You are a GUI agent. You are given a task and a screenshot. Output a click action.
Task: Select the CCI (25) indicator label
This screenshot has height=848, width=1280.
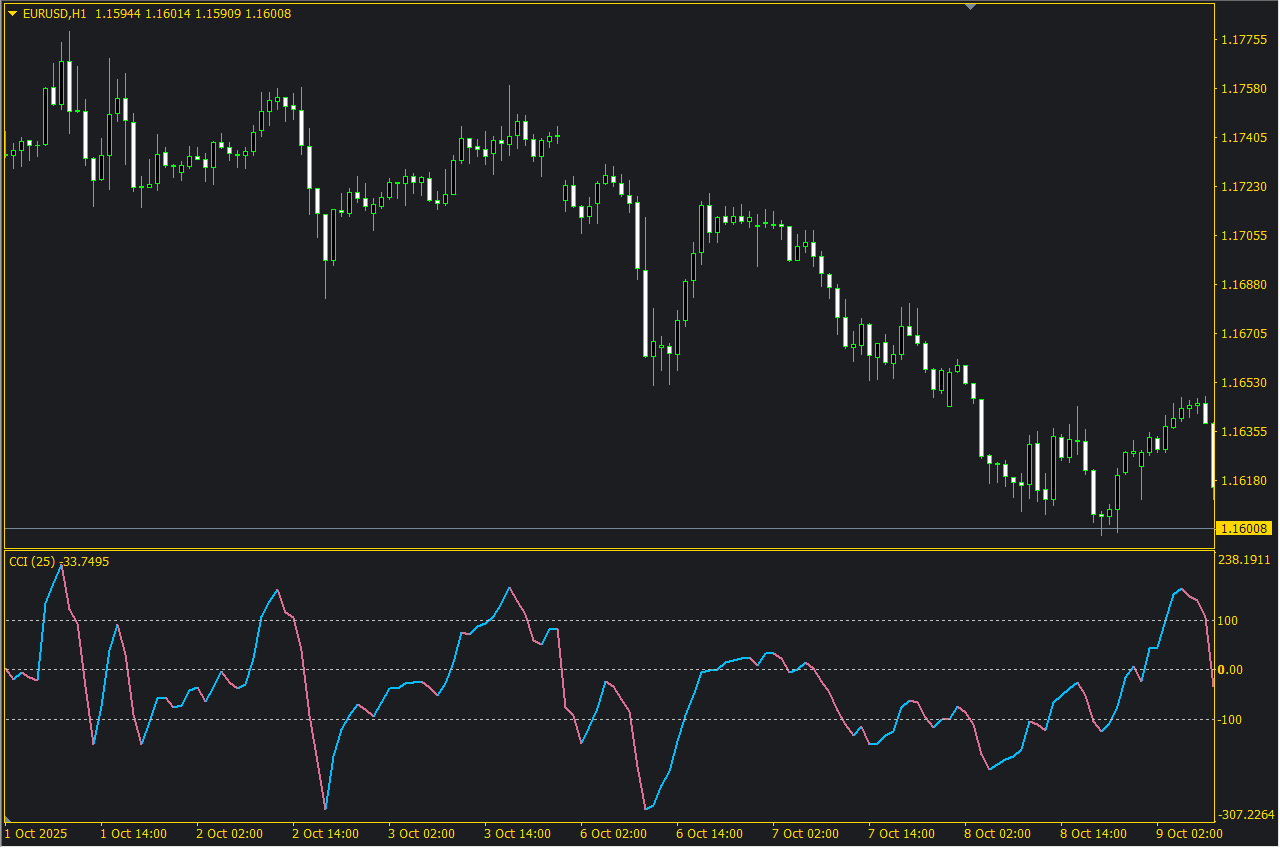(32, 562)
